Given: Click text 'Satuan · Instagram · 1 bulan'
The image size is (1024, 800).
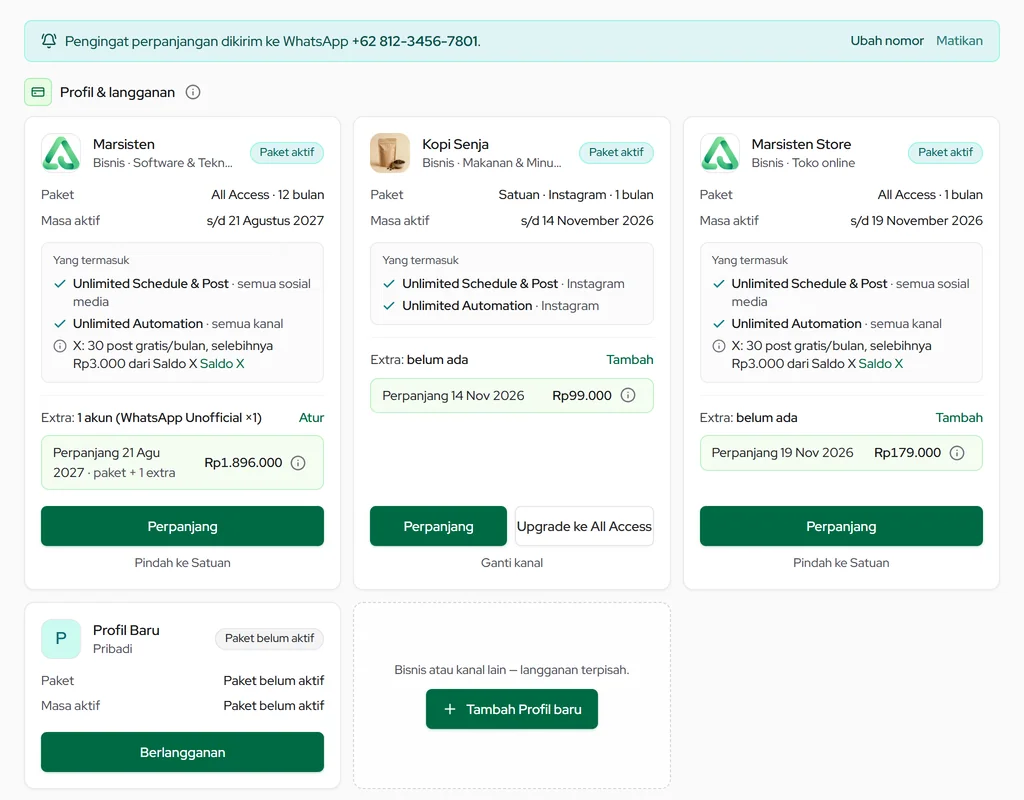Looking at the screenshot, I should point(576,195).
